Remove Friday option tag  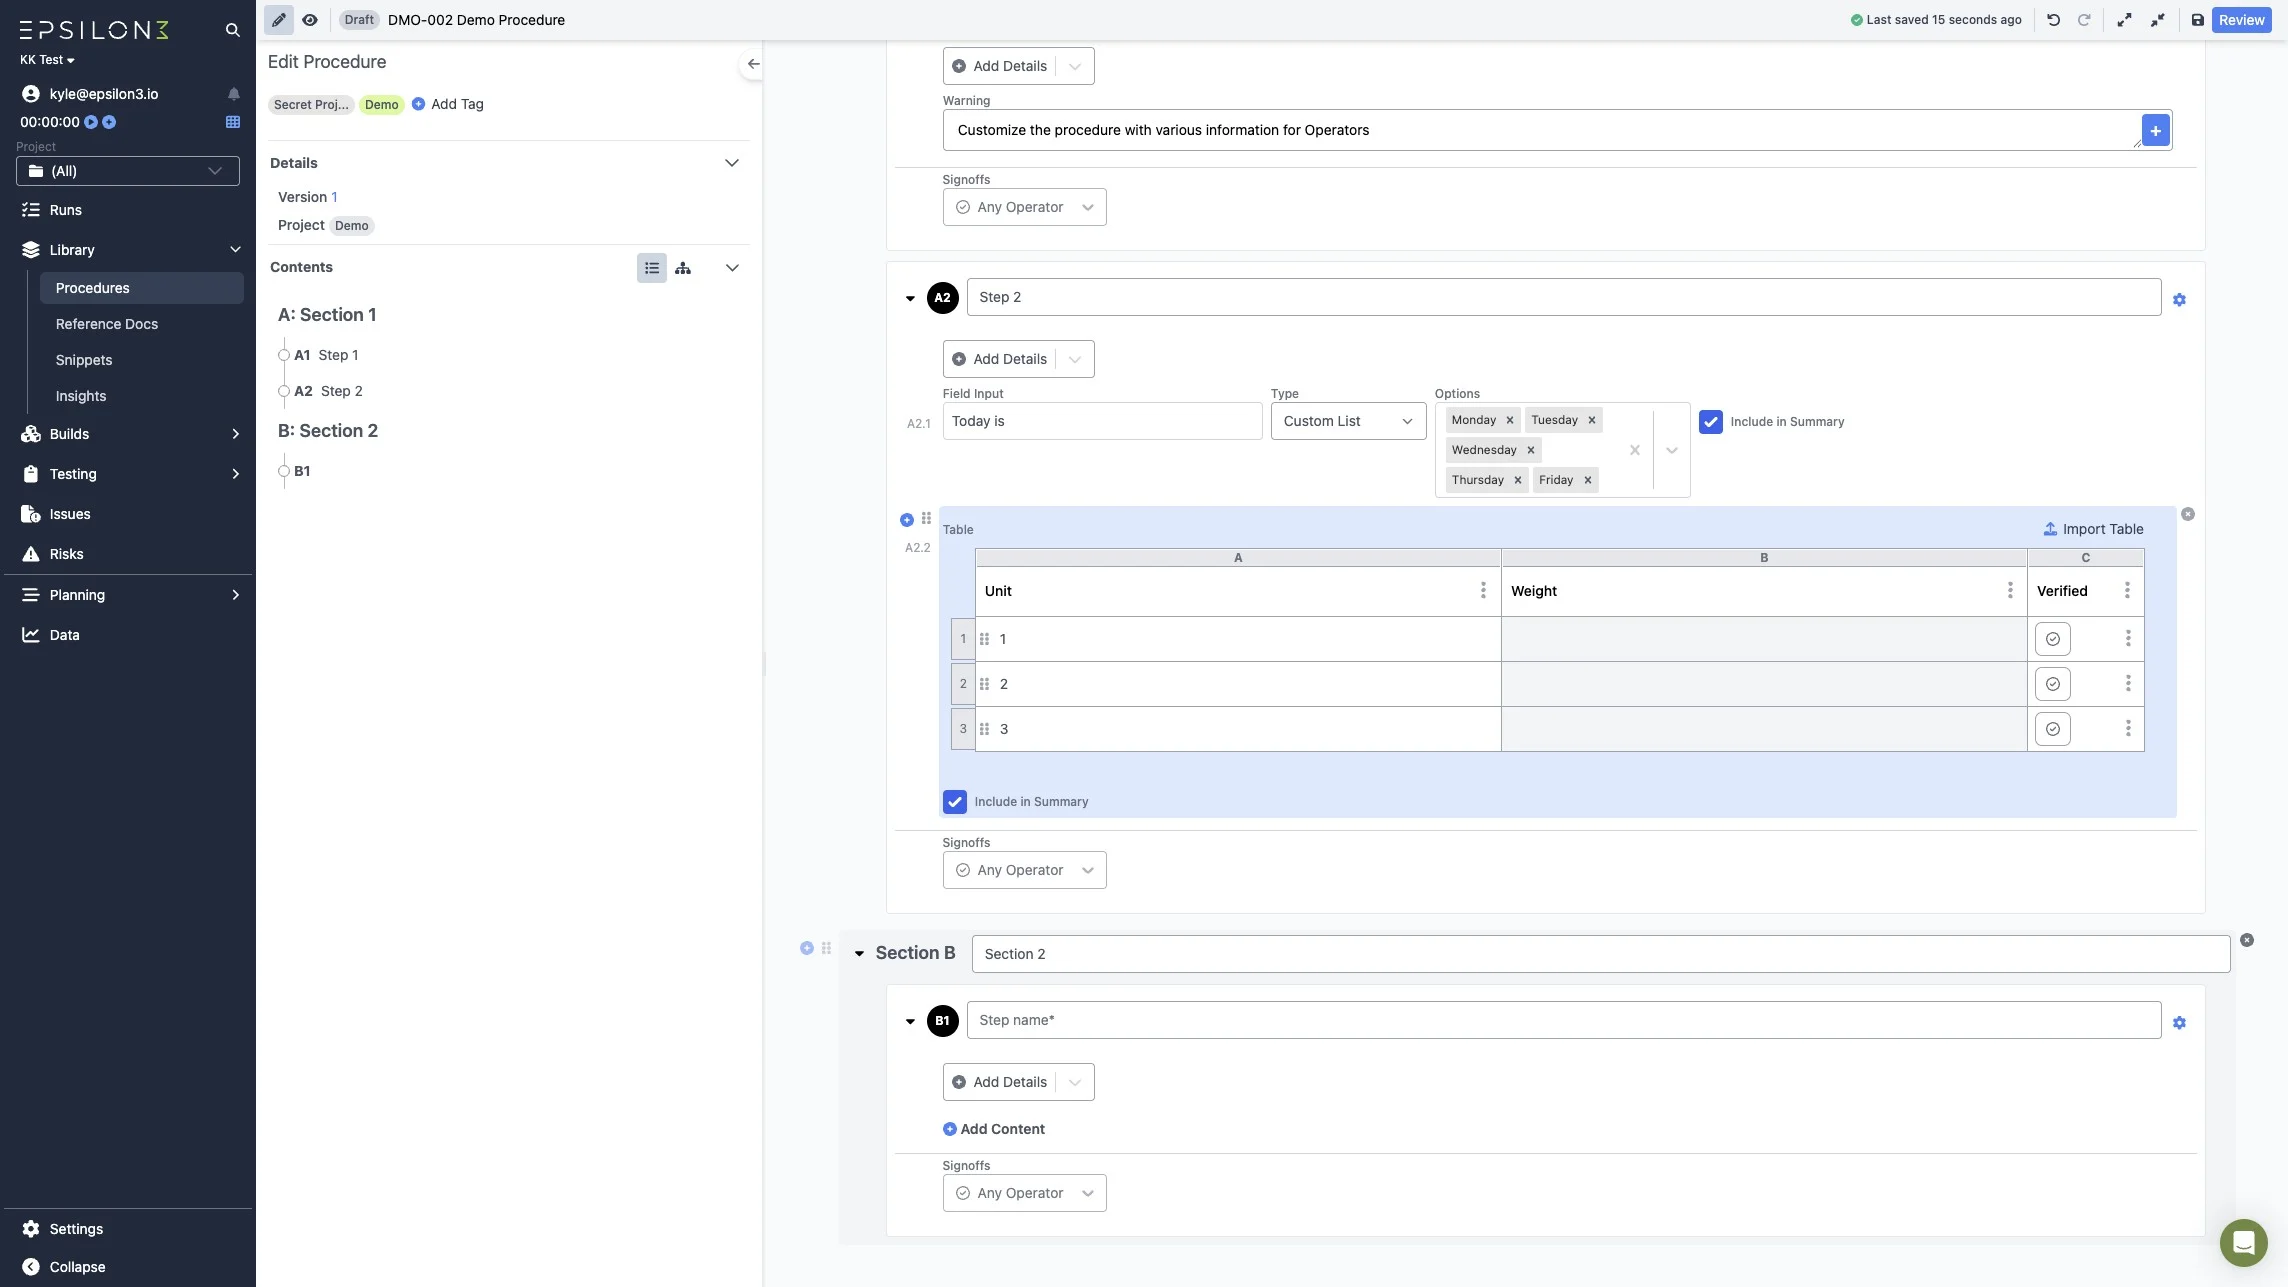click(x=1587, y=480)
